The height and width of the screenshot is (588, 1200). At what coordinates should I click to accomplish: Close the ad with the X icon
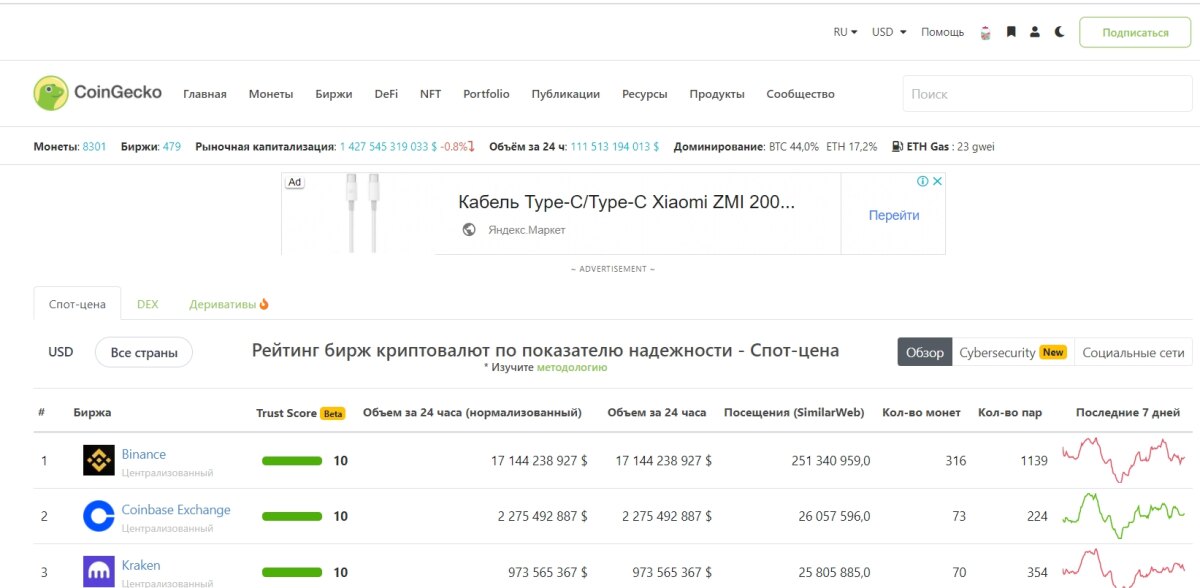tap(937, 181)
